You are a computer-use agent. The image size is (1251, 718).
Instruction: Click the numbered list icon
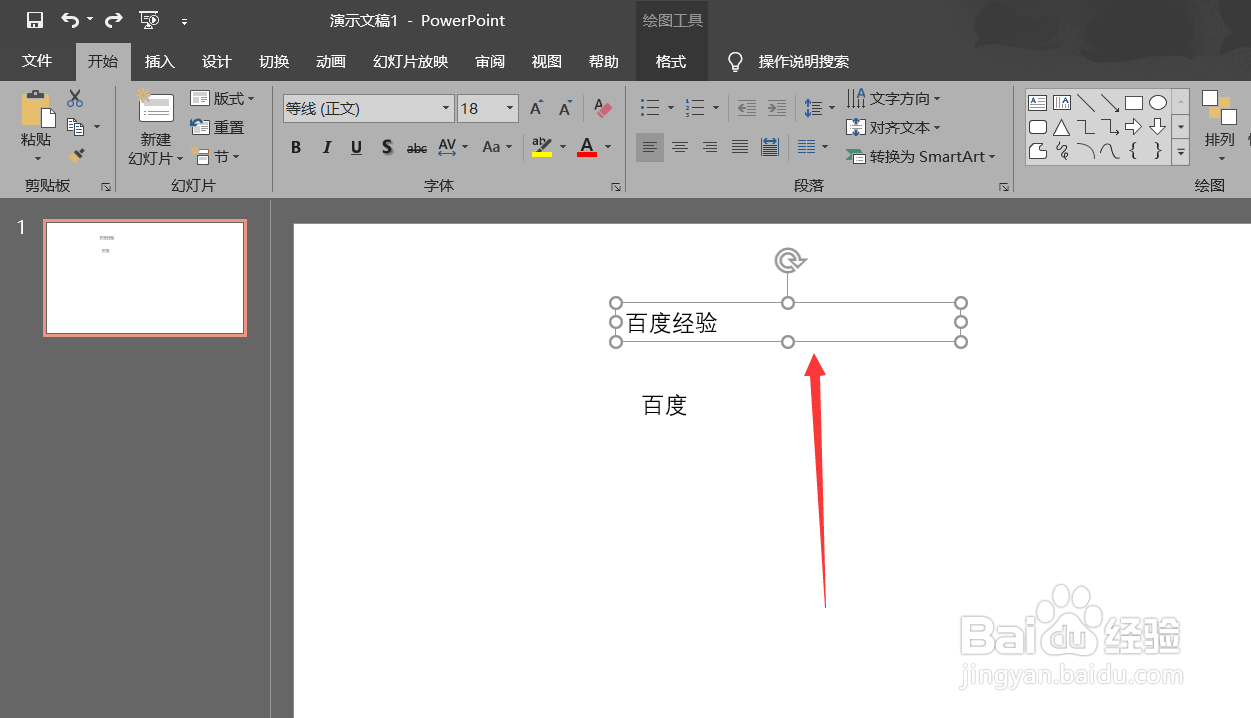[x=696, y=107]
